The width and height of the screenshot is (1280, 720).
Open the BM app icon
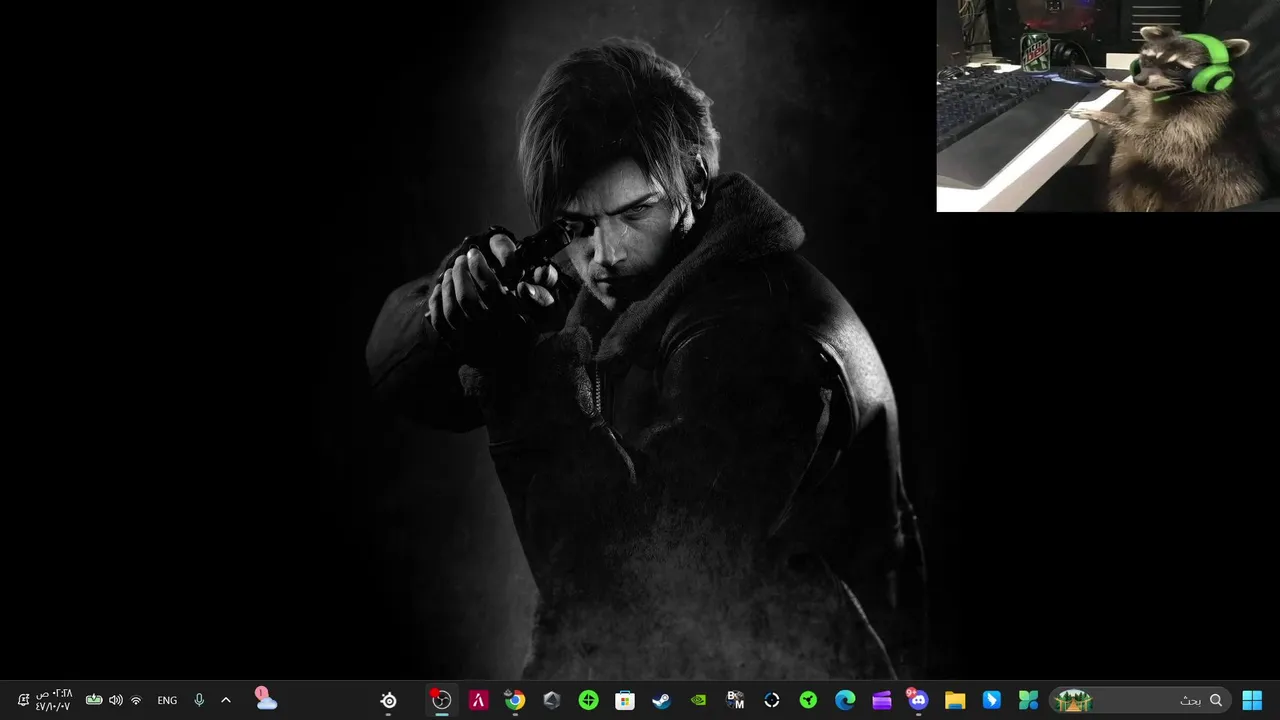click(x=735, y=700)
